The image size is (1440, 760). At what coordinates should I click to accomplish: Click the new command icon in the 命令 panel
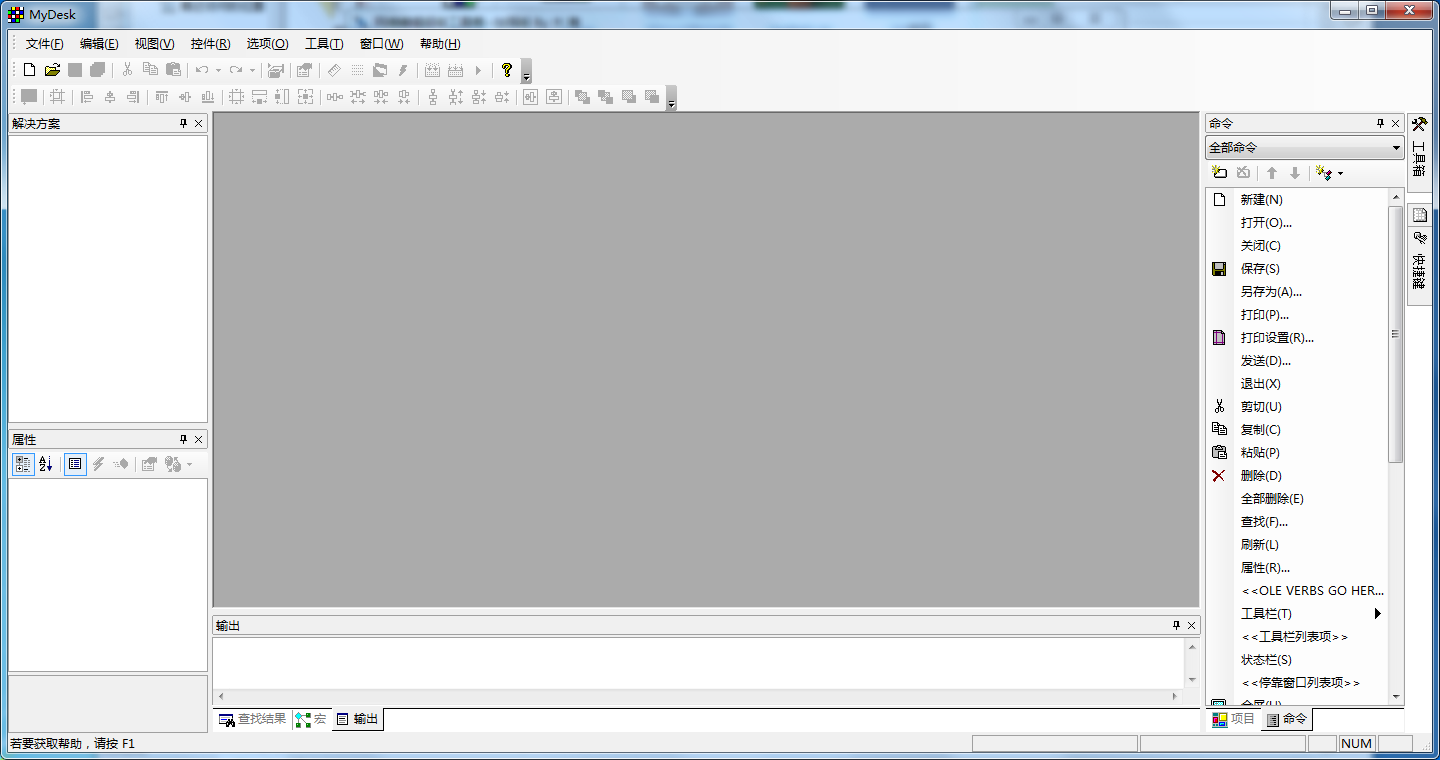[x=1219, y=173]
